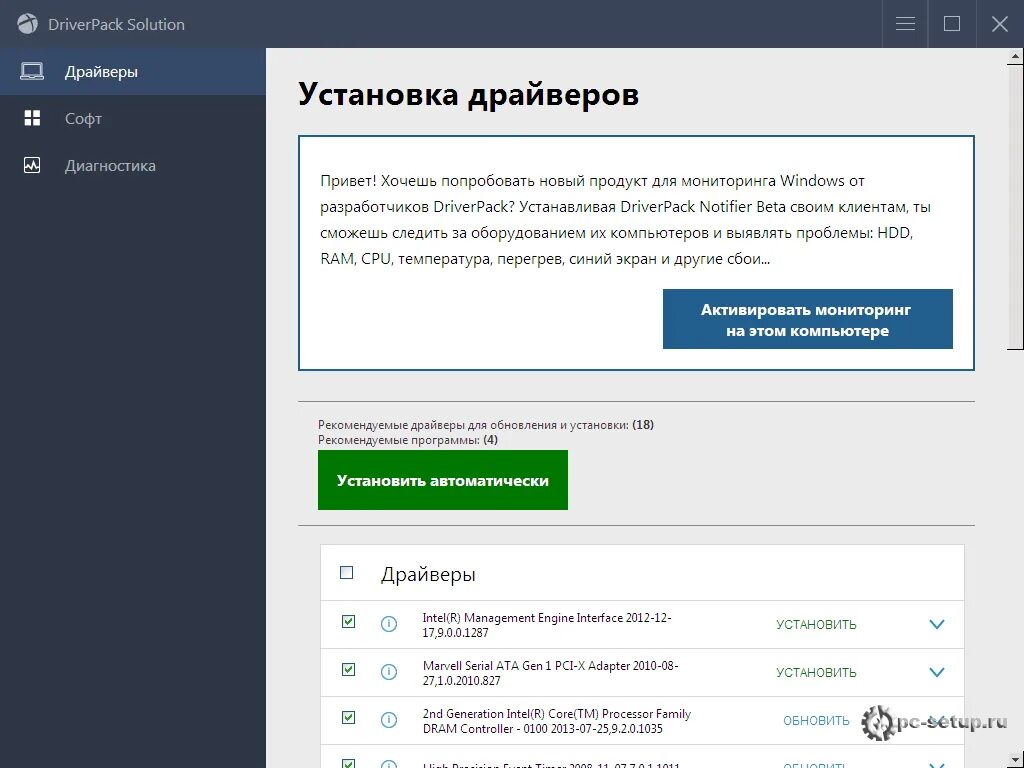Click УСТАНОВИТЬ for Marvell Serial ATA adapter

816,673
